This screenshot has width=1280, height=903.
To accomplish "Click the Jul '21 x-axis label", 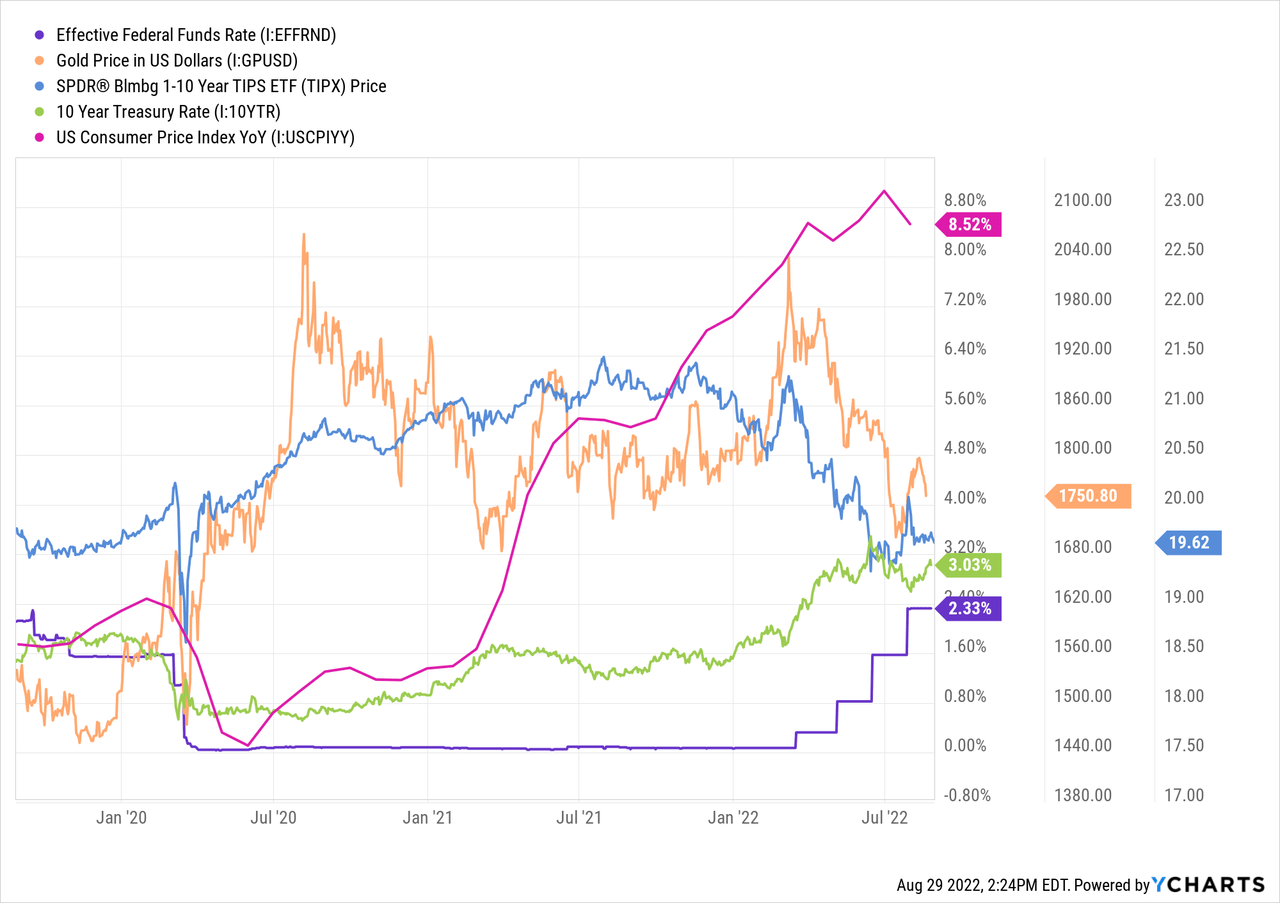I will [579, 819].
